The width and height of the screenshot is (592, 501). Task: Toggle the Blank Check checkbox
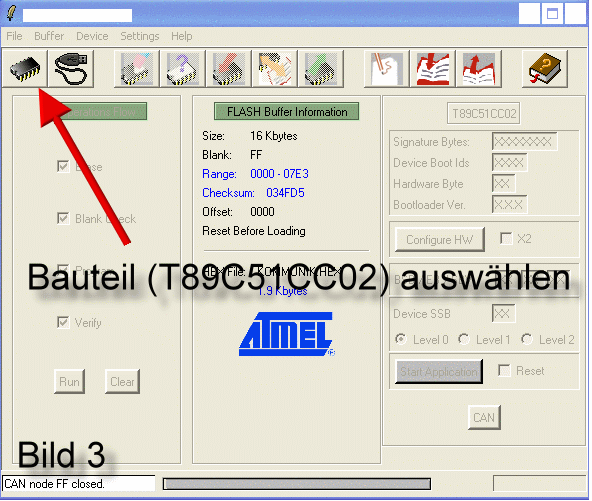coord(63,218)
